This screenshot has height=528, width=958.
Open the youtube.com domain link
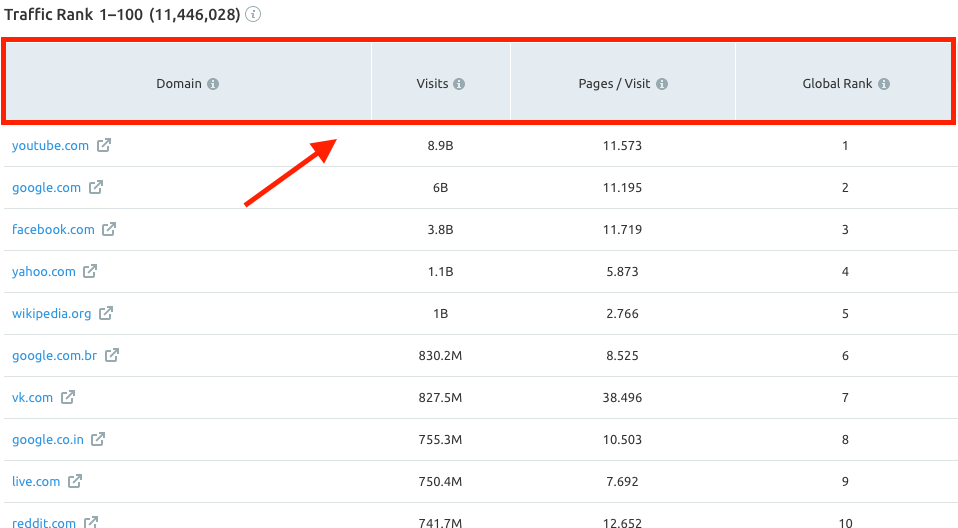(50, 146)
